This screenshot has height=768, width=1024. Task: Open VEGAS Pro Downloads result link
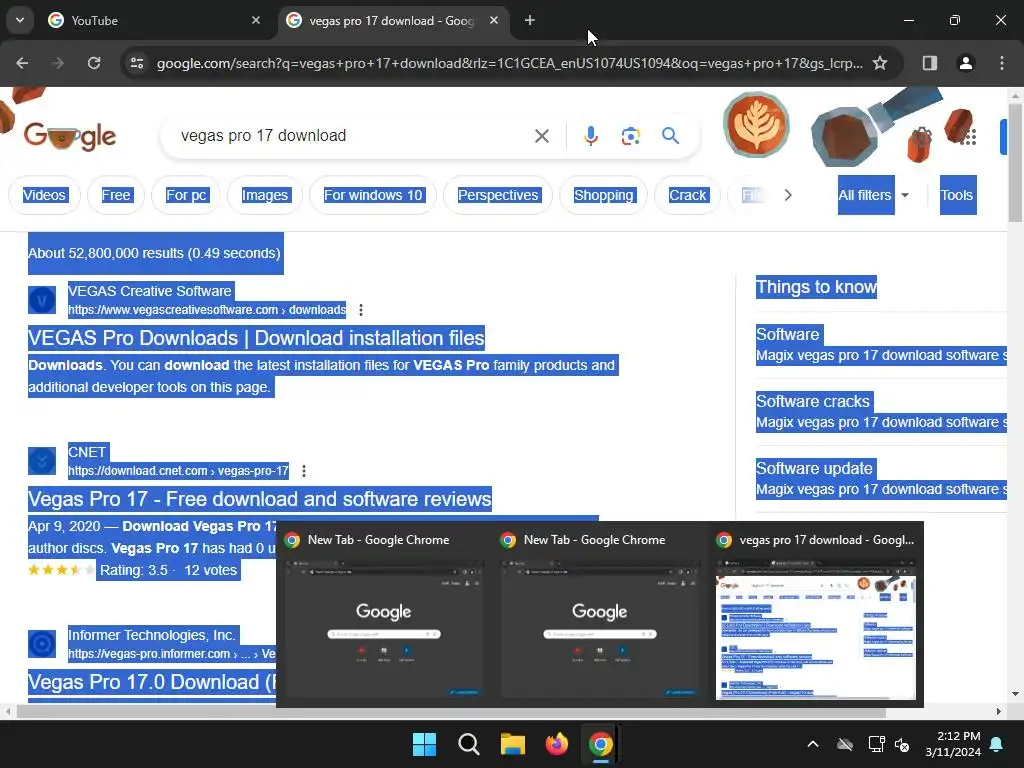[x=256, y=338]
